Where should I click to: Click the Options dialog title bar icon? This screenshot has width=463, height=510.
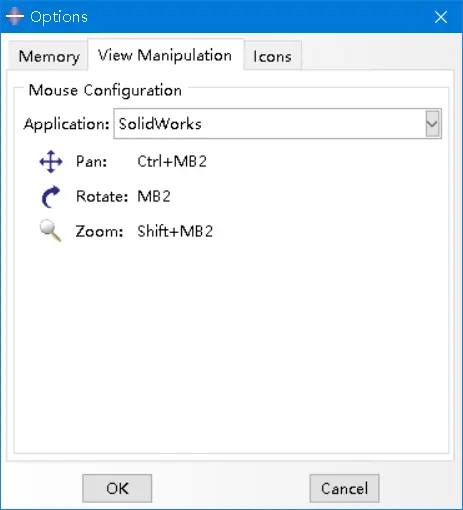pos(14,17)
